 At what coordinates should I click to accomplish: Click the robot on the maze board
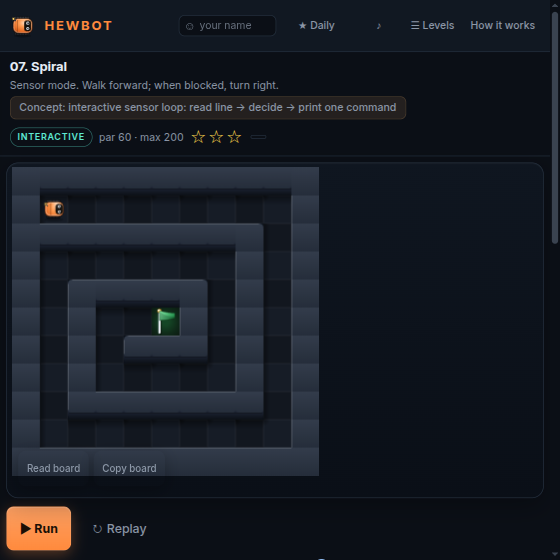coord(54,209)
